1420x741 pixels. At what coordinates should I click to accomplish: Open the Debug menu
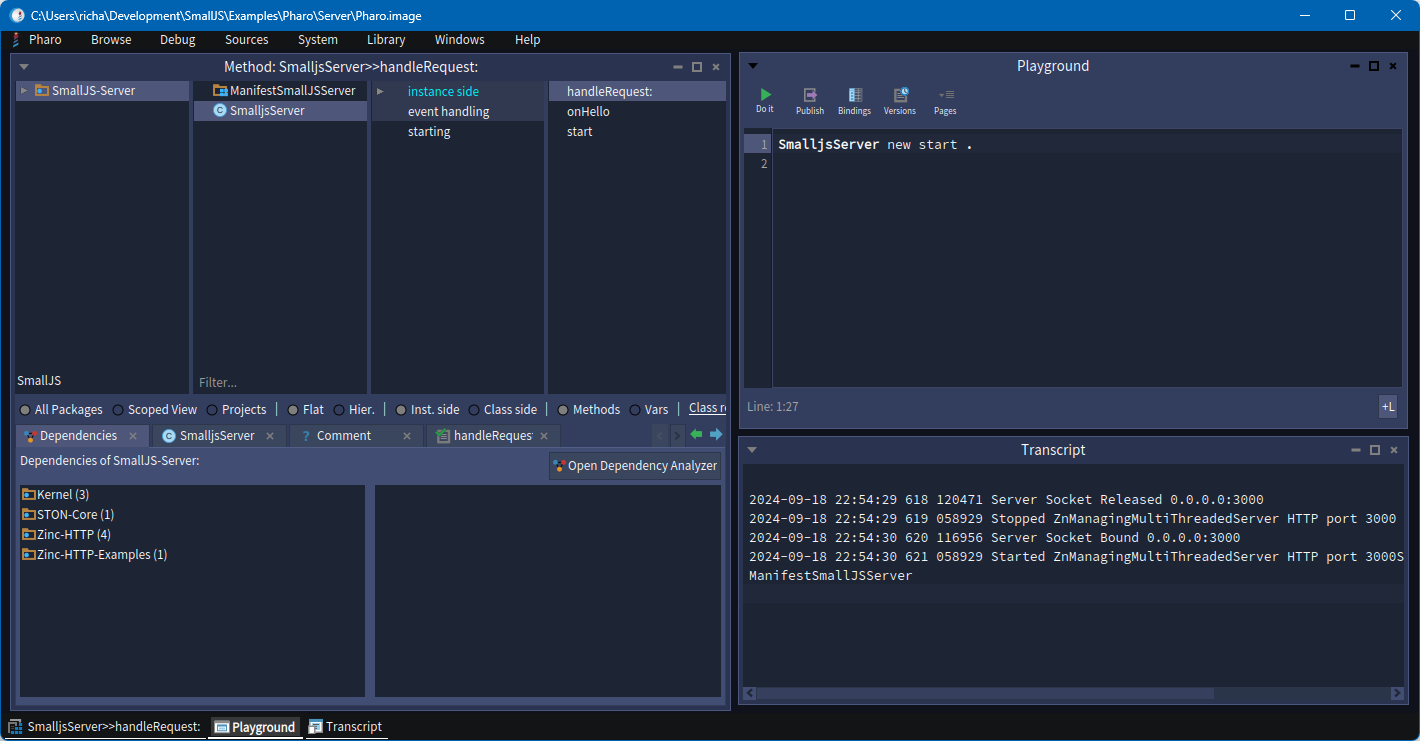(178, 40)
